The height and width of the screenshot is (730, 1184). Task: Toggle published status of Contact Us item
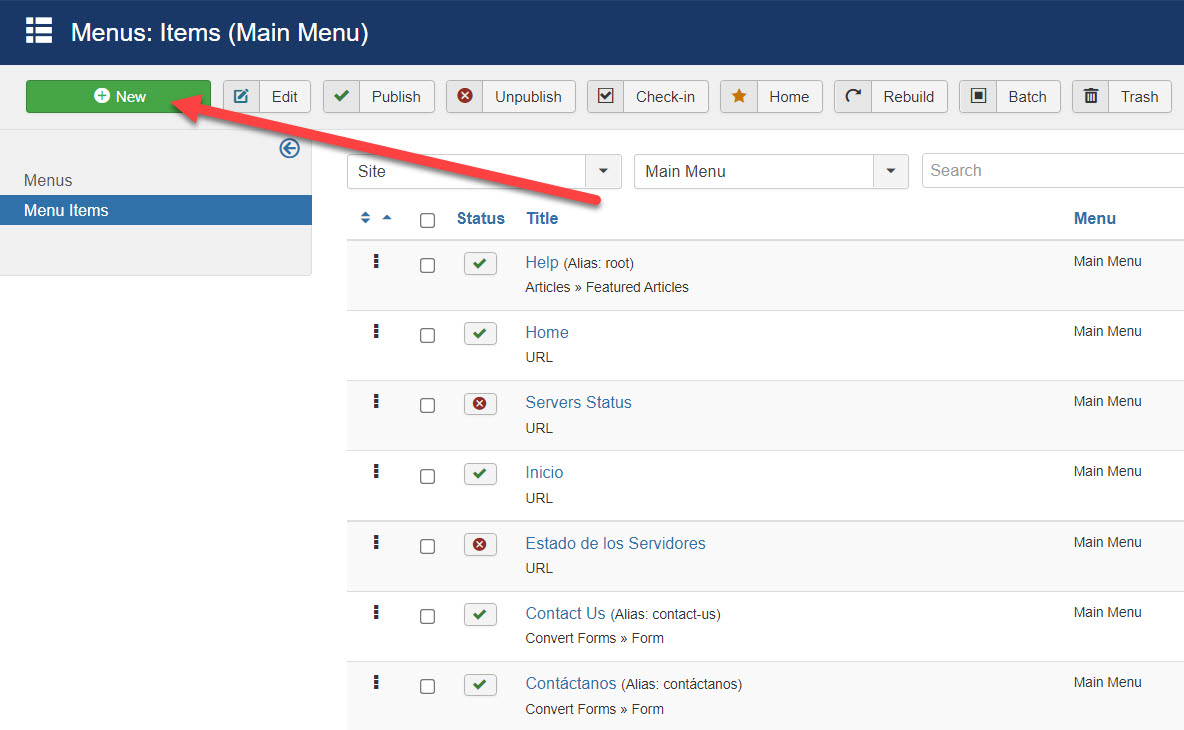(x=480, y=614)
